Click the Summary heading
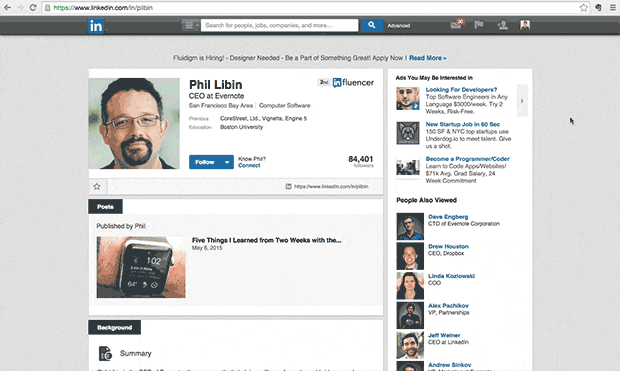This screenshot has height=371, width=620. (136, 354)
